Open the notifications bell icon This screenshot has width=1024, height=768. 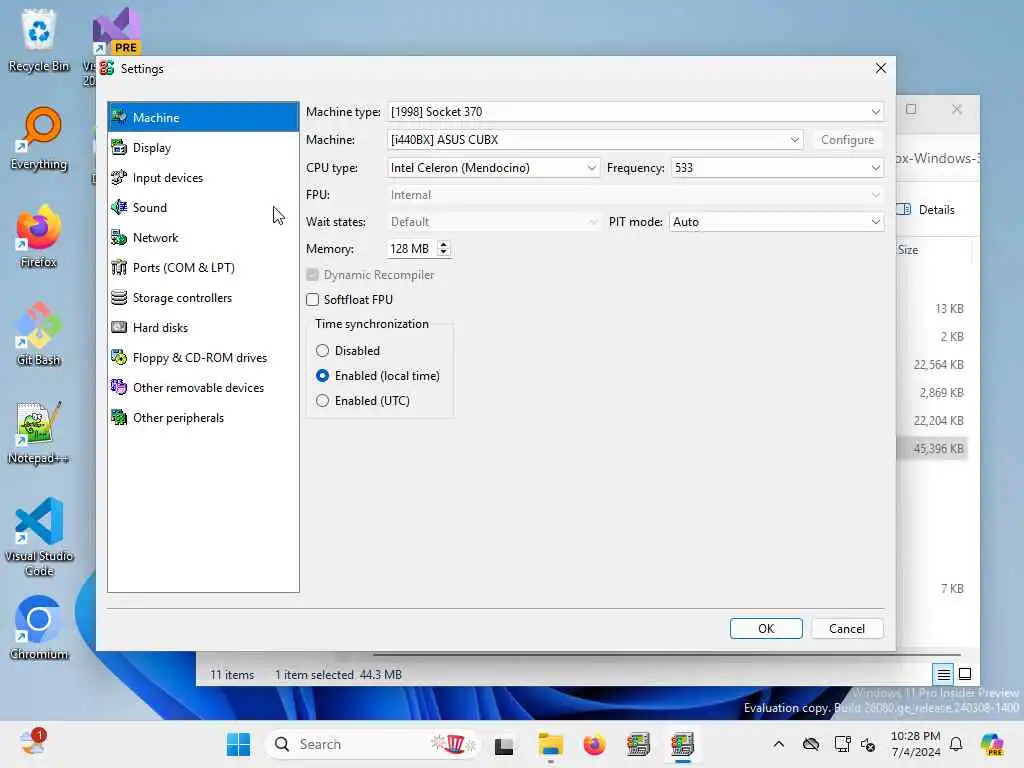click(x=956, y=744)
